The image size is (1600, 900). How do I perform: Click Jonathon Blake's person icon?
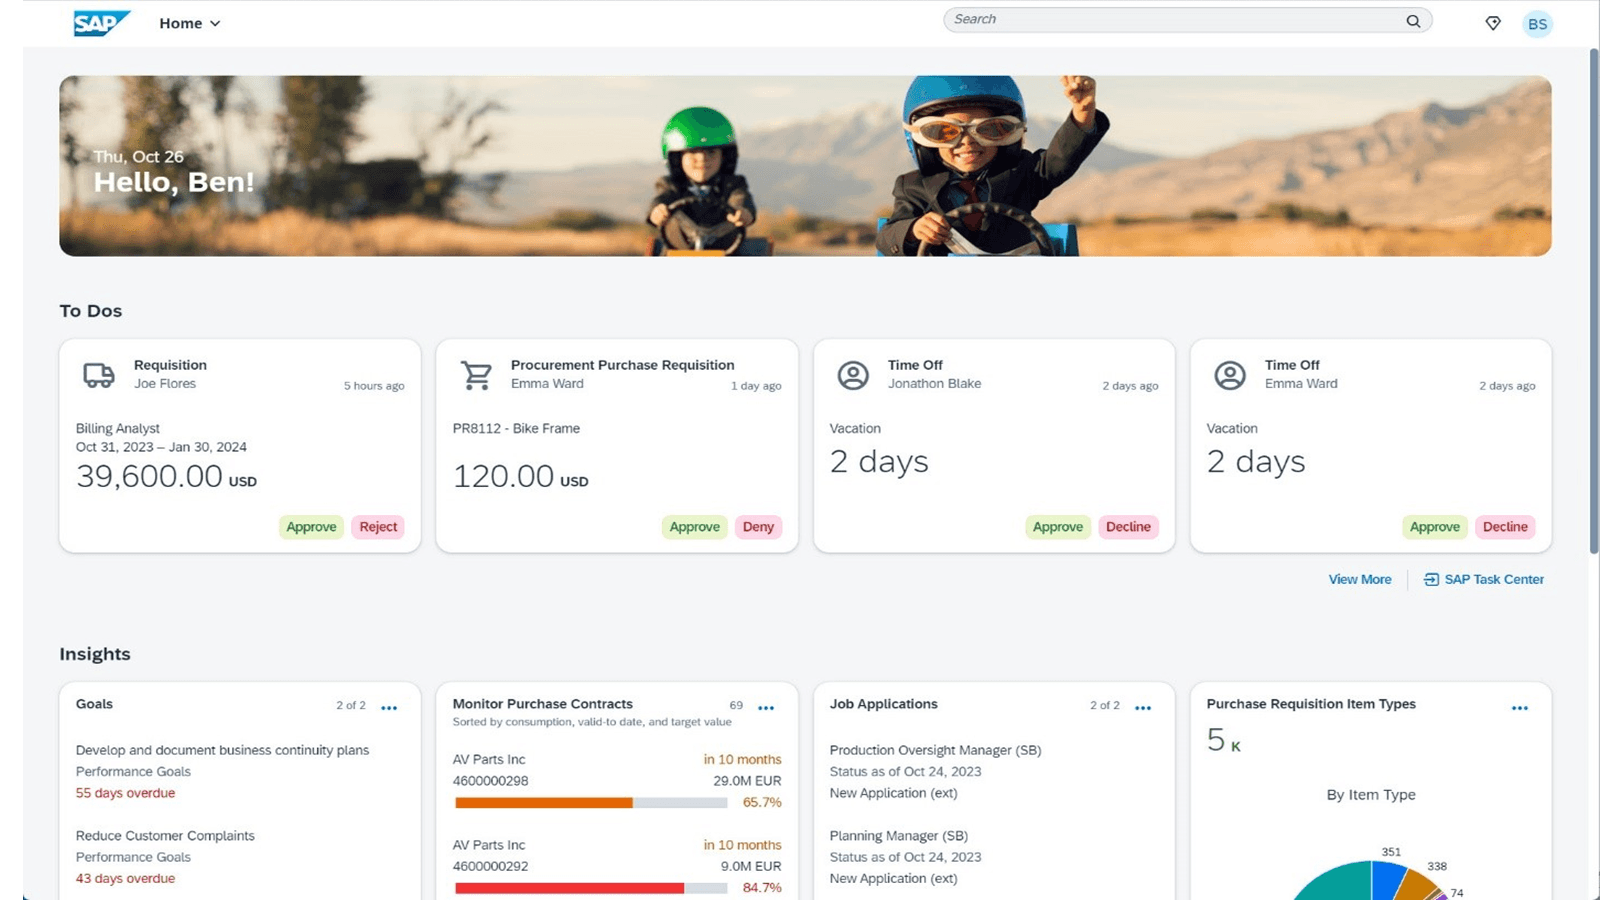[x=853, y=375]
